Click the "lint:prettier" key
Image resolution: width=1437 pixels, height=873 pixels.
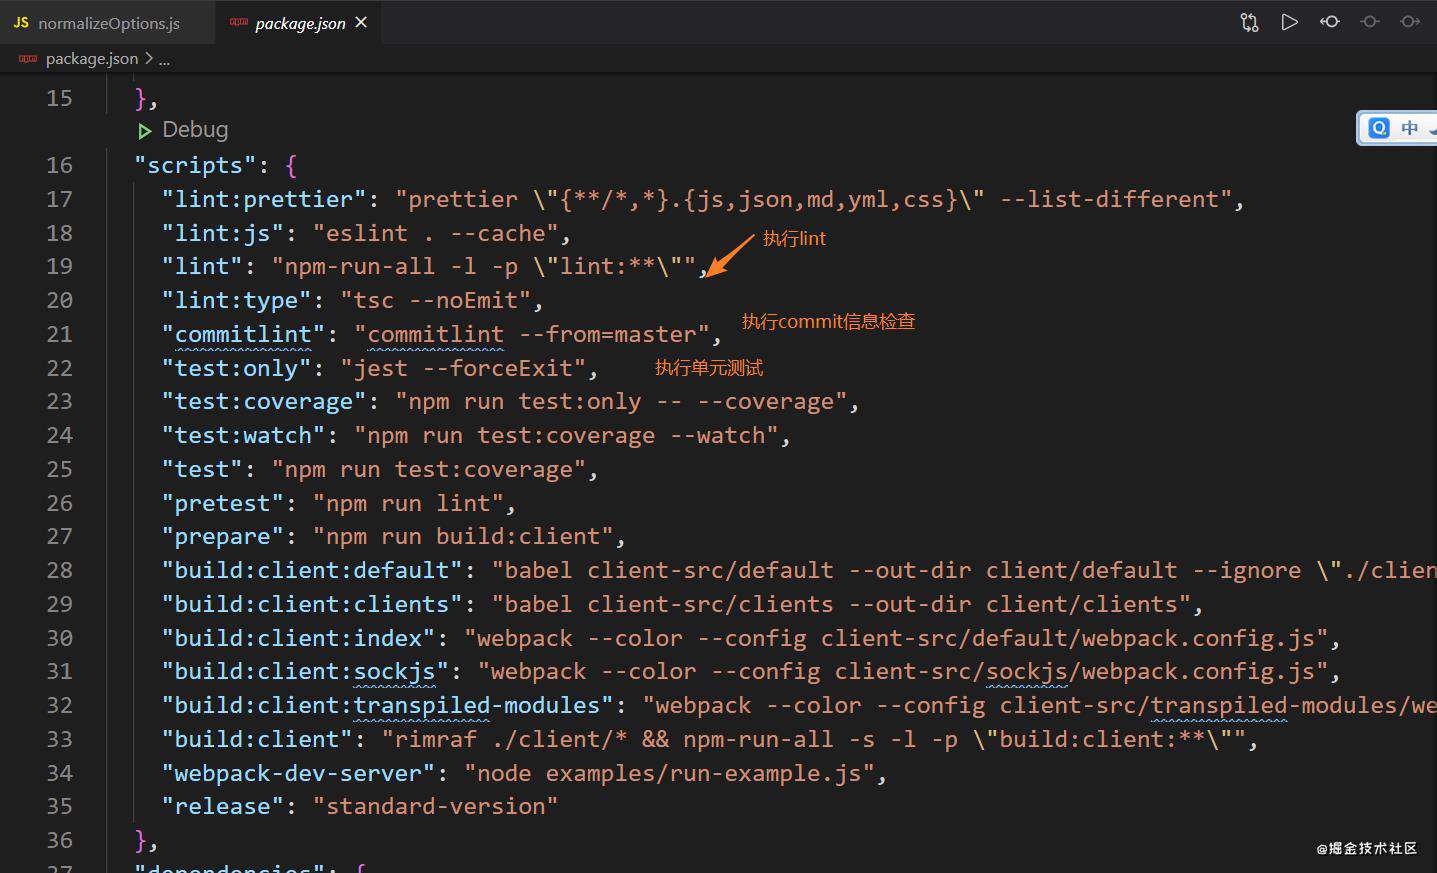(264, 199)
